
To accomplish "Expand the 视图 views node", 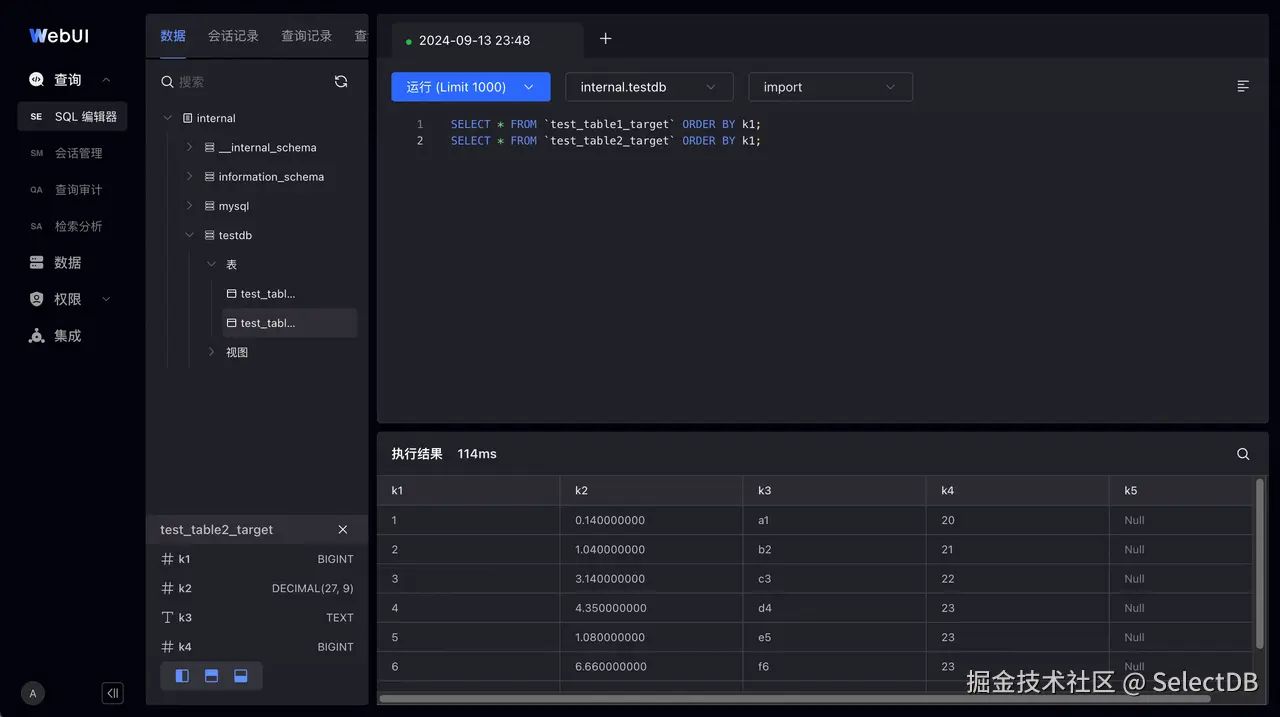I will 211,352.
